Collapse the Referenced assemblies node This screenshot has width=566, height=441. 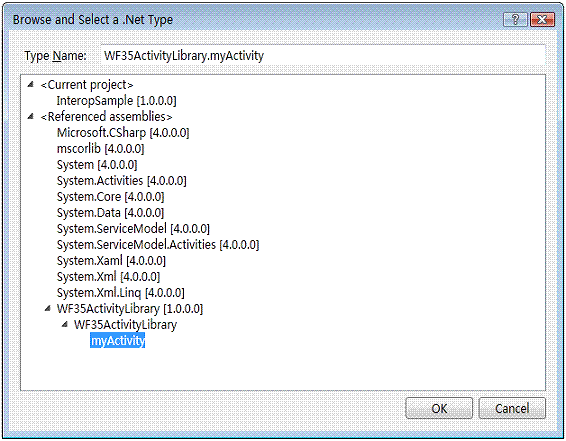(x=31, y=116)
